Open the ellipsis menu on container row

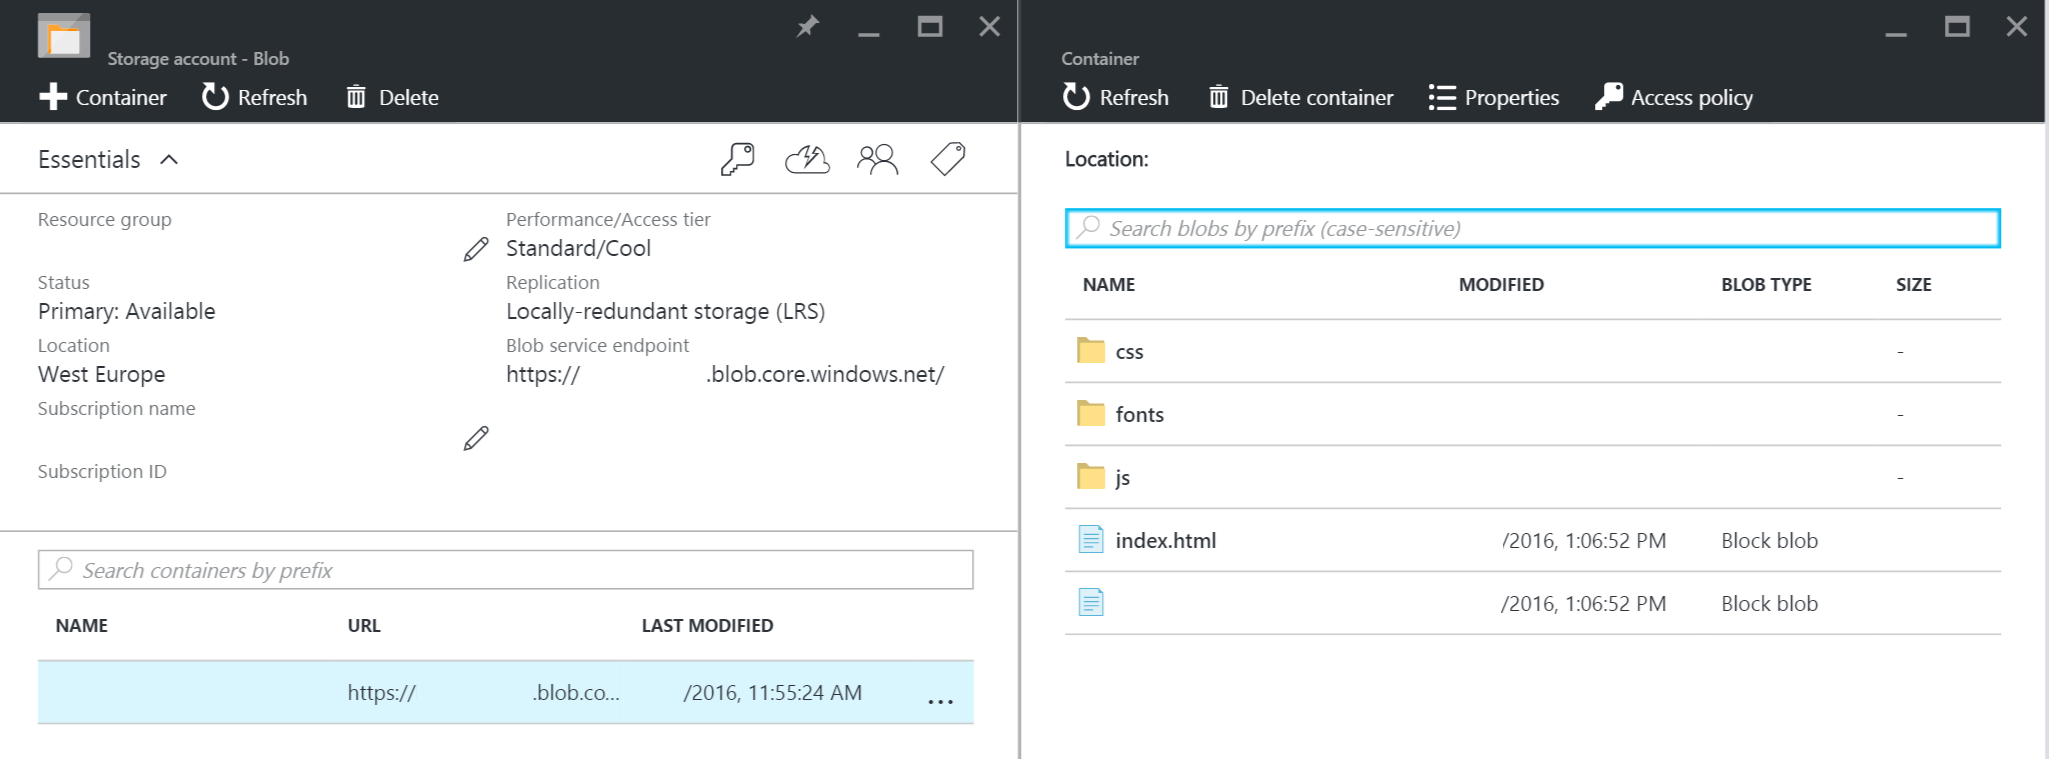[x=940, y=701]
